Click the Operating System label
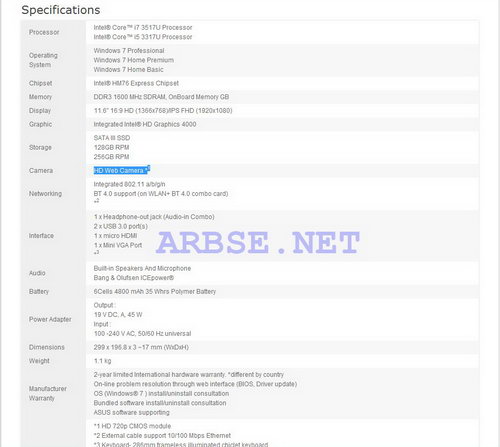The height and width of the screenshot is (447, 500). (43, 60)
